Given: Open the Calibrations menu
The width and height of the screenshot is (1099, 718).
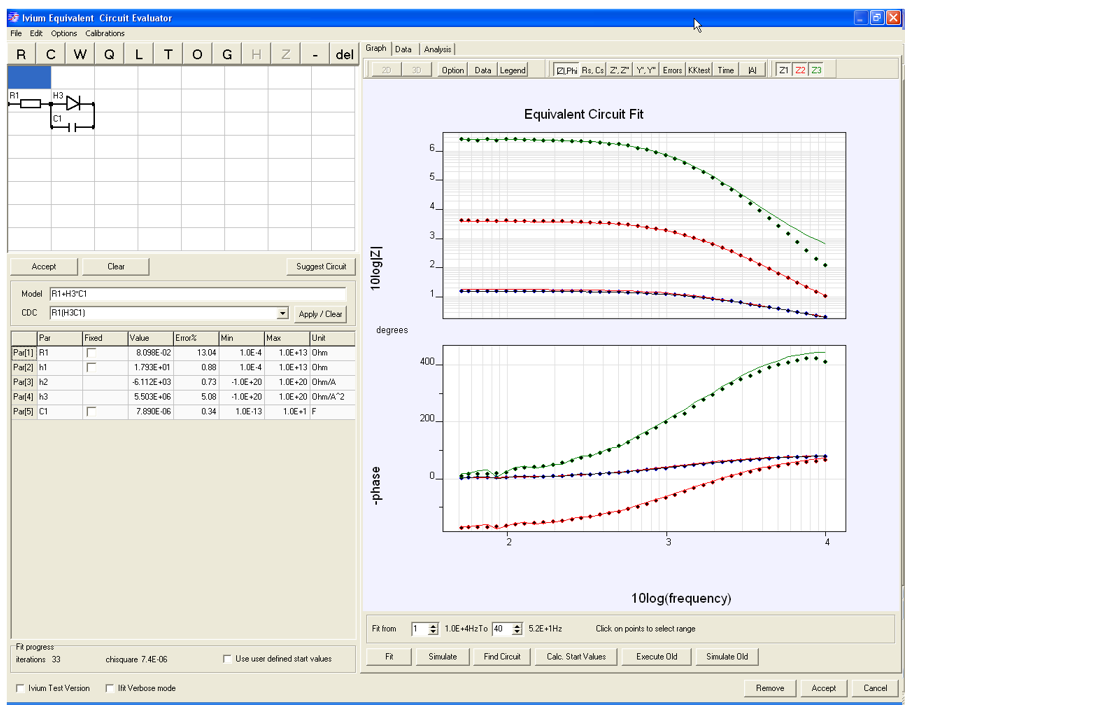Looking at the screenshot, I should [105, 33].
